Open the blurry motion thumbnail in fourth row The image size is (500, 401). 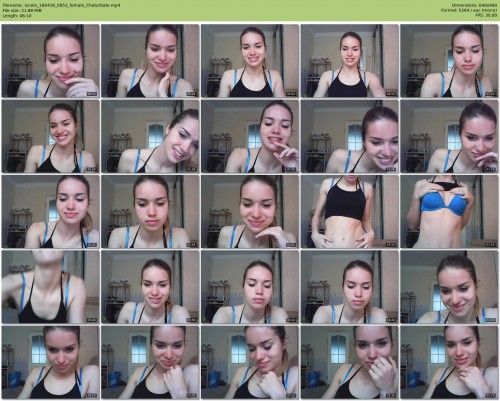pyautogui.click(x=50, y=287)
